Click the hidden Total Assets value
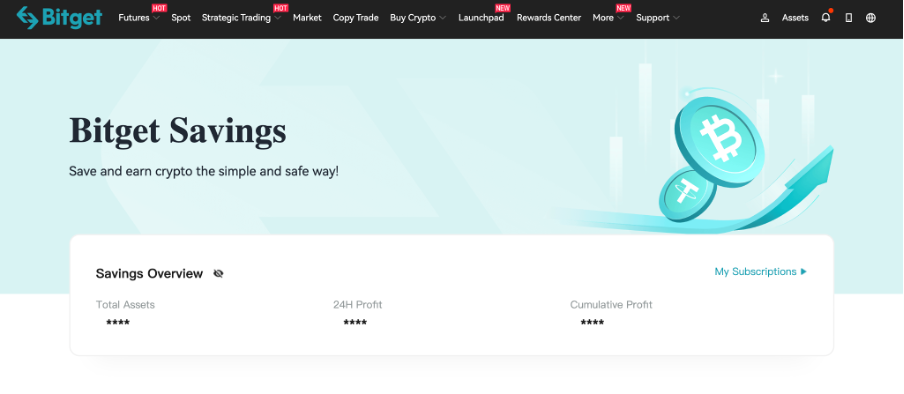This screenshot has height=394, width=904. click(118, 322)
